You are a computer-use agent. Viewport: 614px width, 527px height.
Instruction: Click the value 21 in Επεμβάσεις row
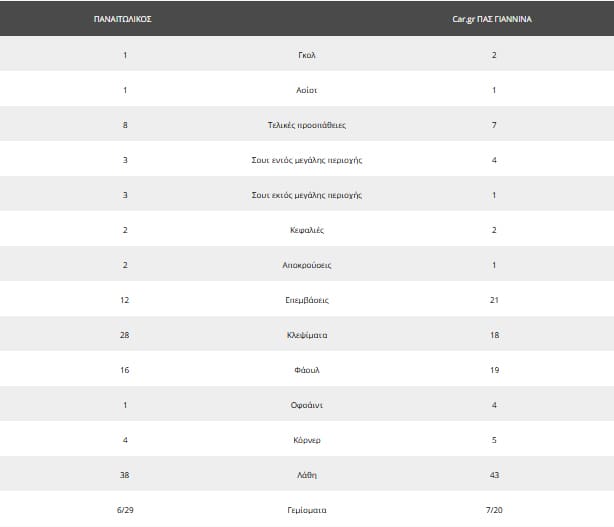pos(491,300)
